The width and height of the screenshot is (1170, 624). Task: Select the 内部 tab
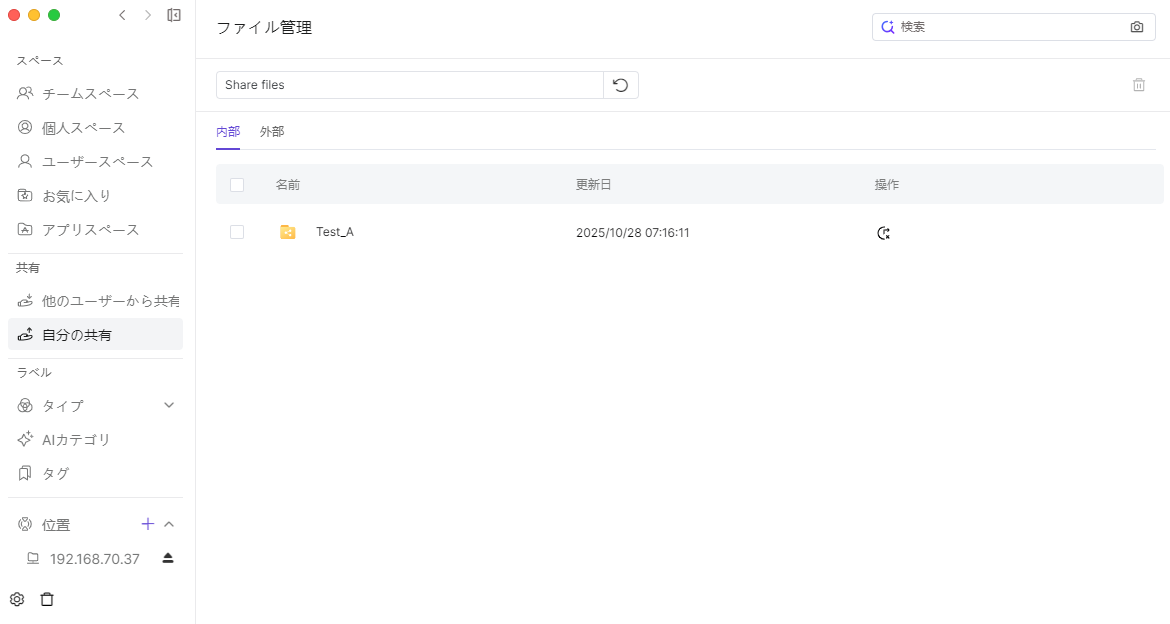click(x=228, y=132)
